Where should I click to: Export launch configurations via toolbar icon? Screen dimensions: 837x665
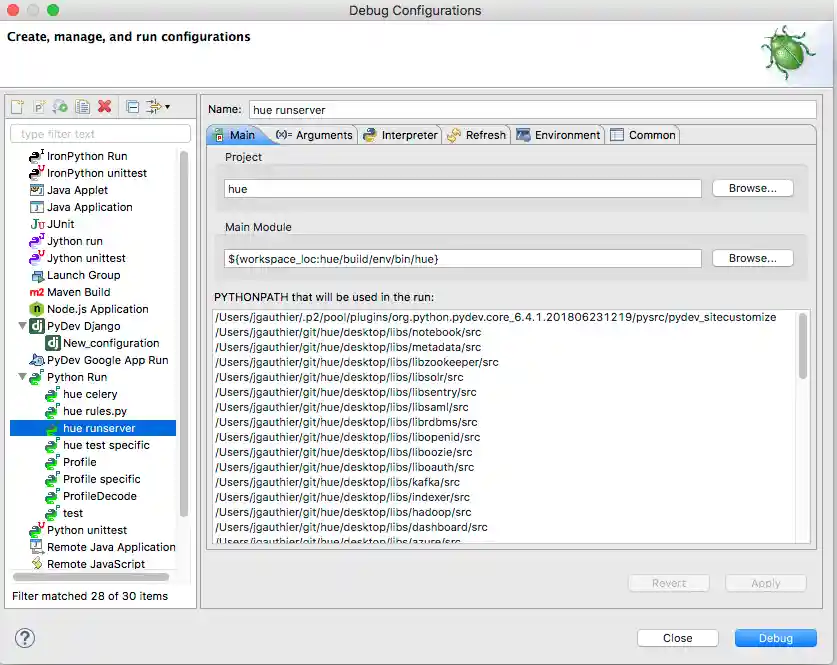click(x=62, y=107)
